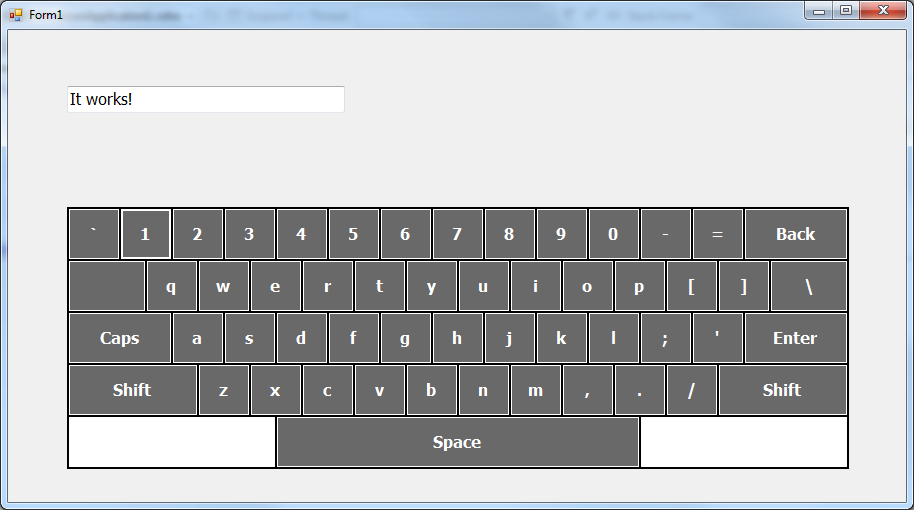Image resolution: width=914 pixels, height=510 pixels.
Task: Click the number 8 key
Action: pos(509,234)
